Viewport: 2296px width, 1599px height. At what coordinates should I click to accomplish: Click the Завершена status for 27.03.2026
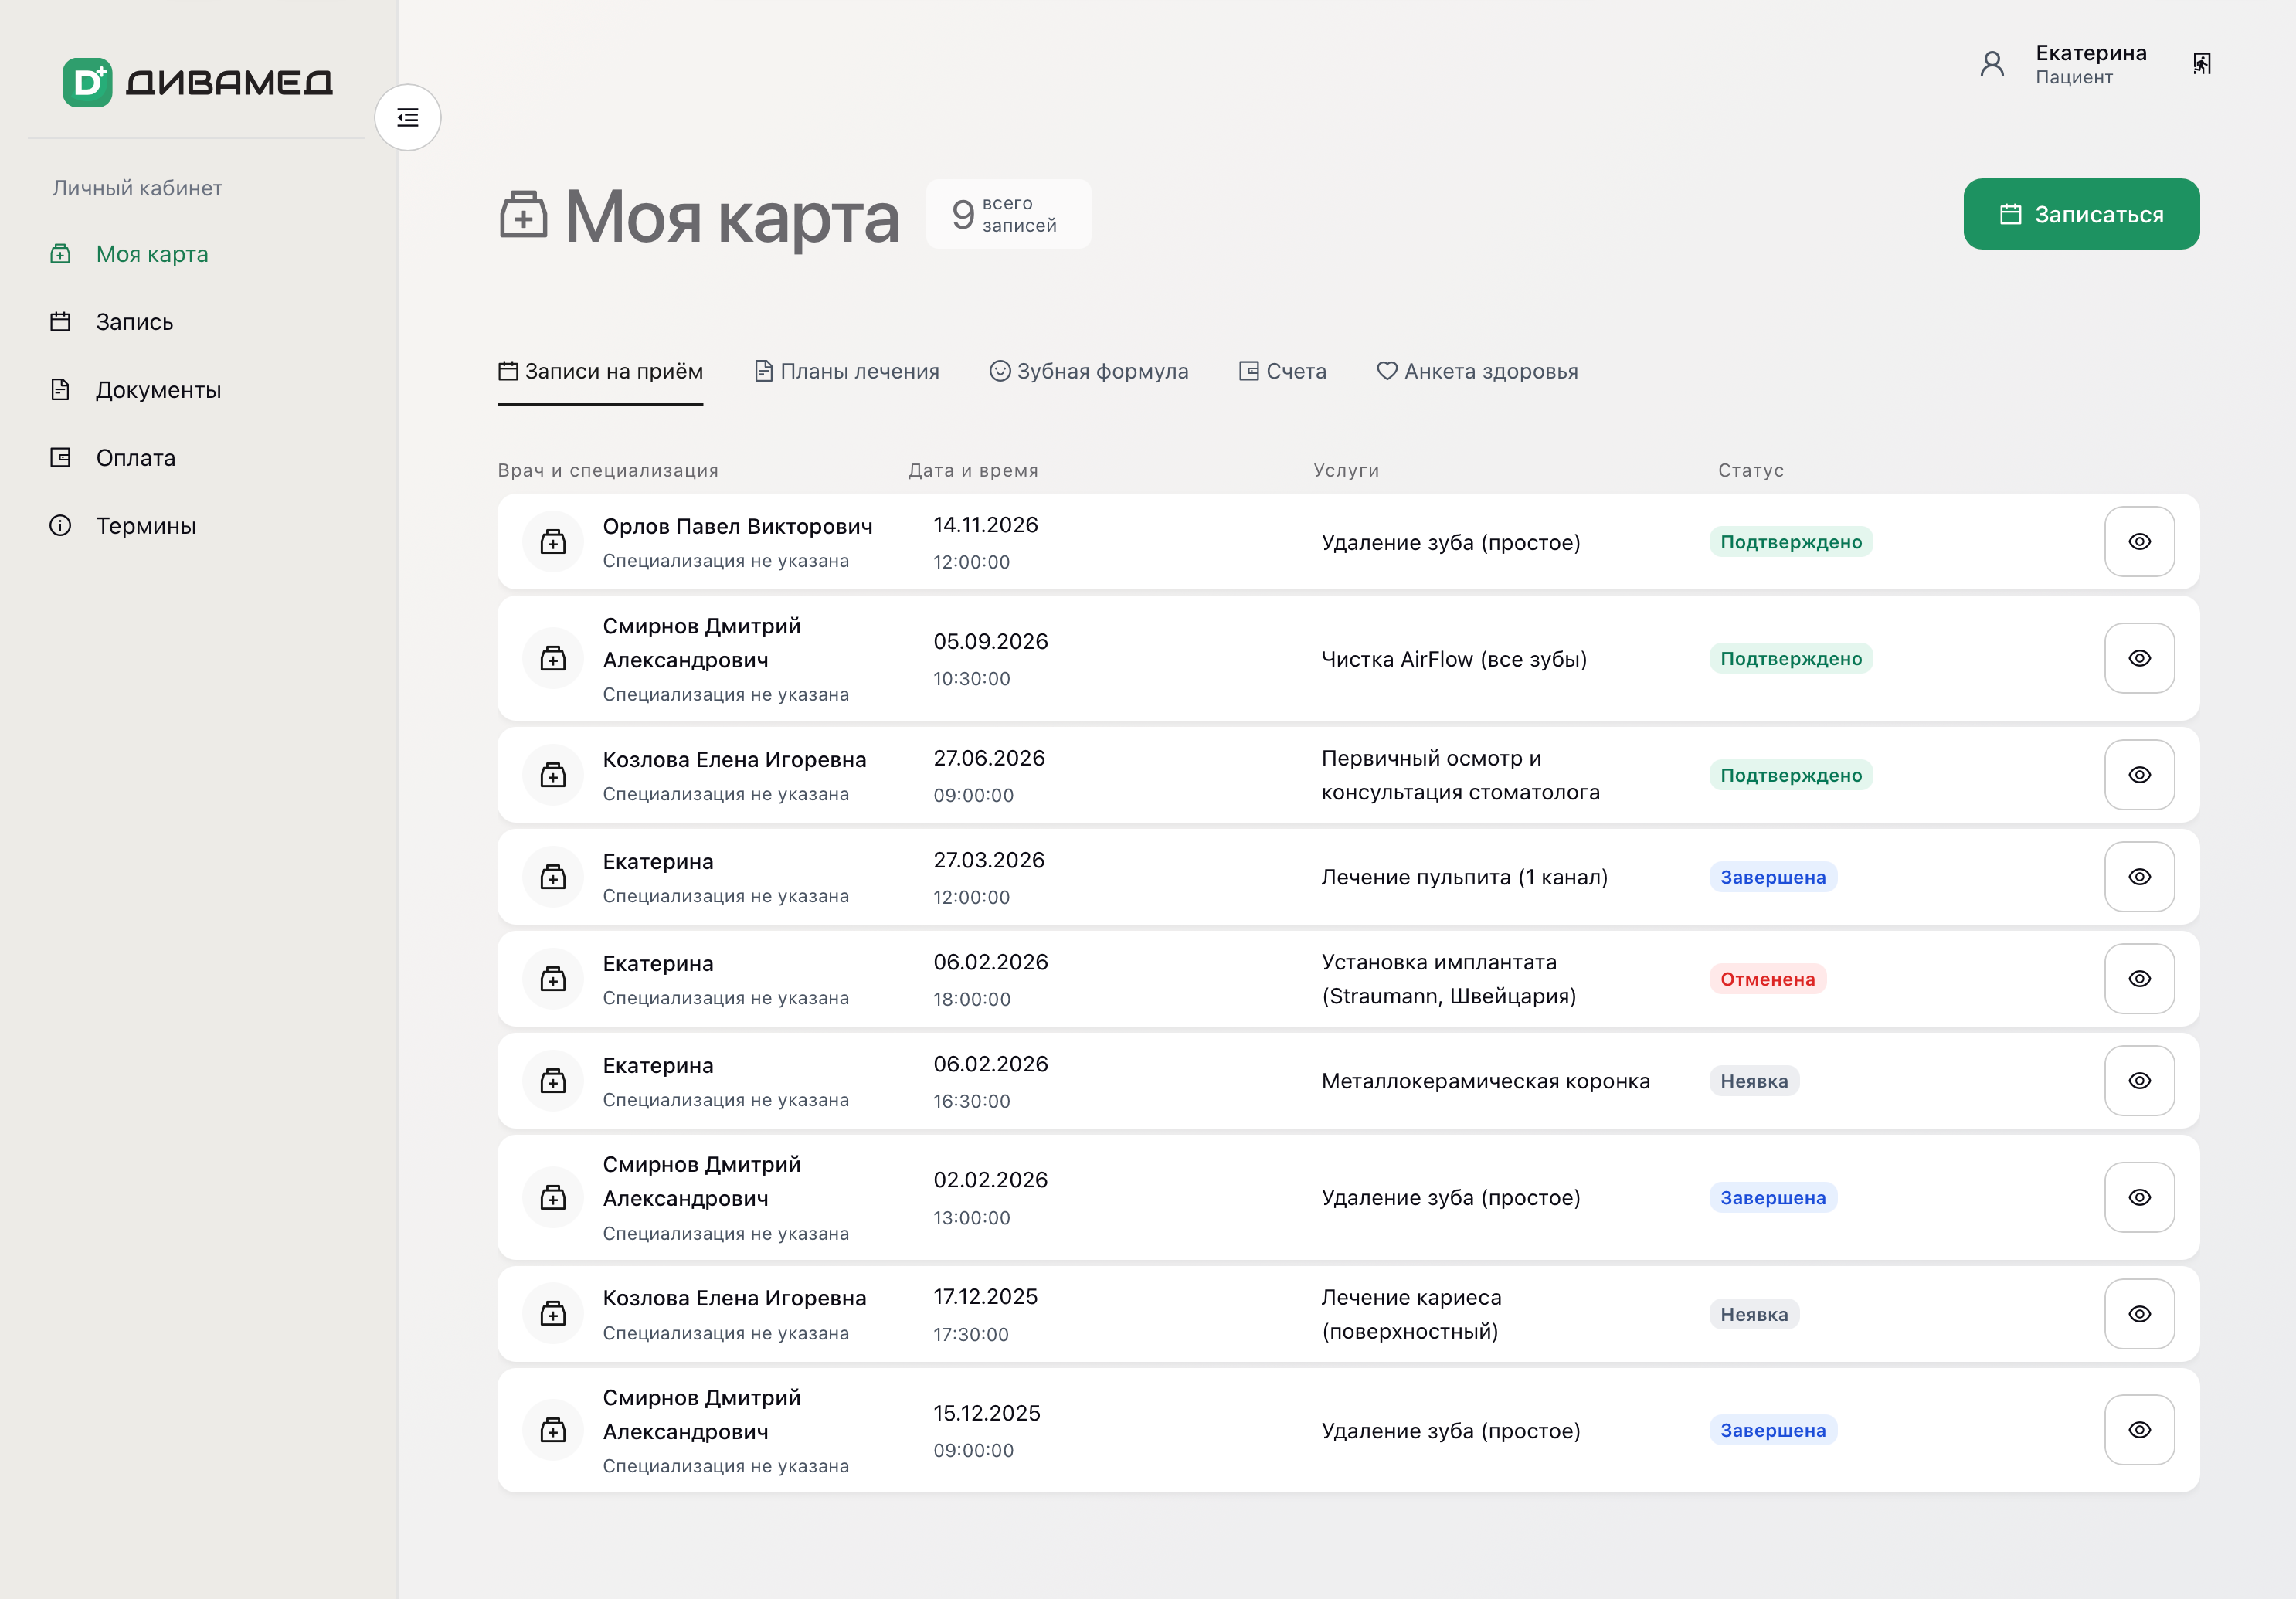(1773, 878)
